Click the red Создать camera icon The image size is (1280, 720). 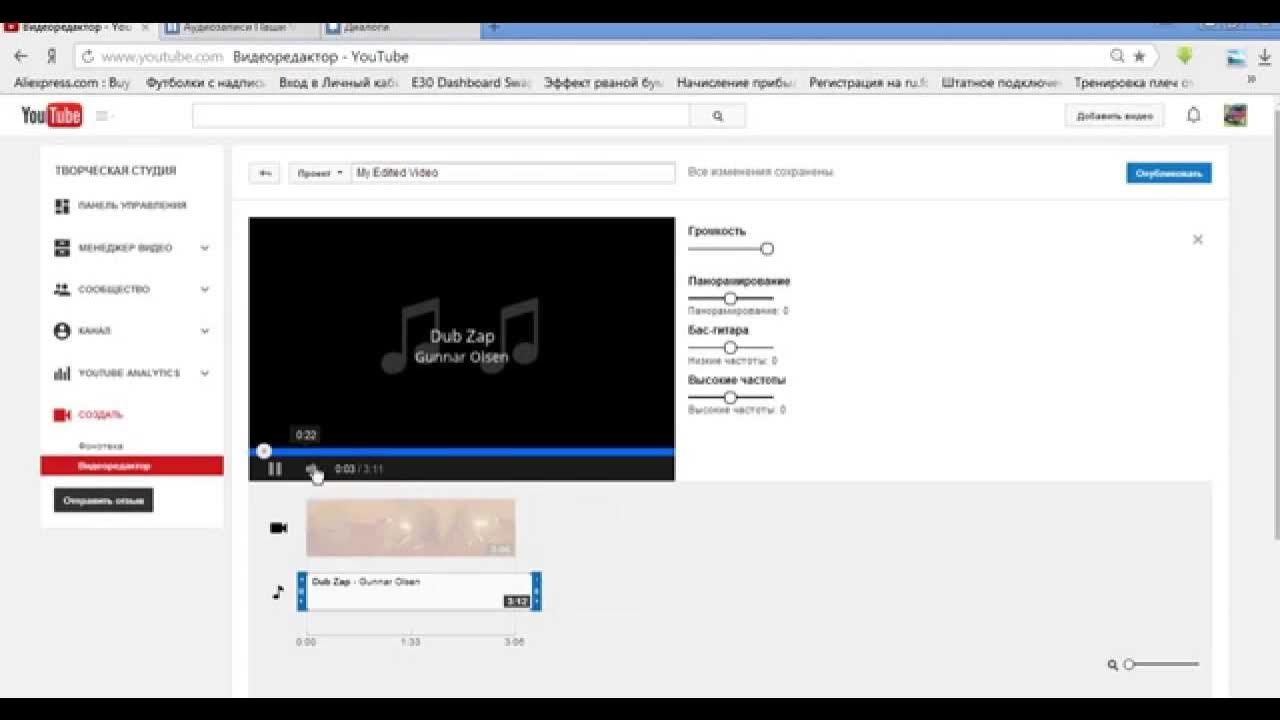click(x=62, y=415)
